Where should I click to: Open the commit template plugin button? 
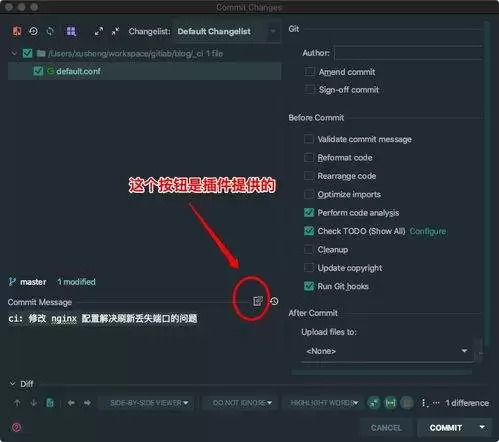(258, 301)
